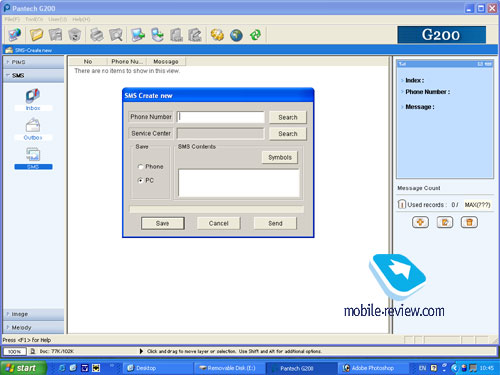Image resolution: width=500 pixels, height=375 pixels.
Task: Click the globe toolbar icon
Action: (236, 35)
